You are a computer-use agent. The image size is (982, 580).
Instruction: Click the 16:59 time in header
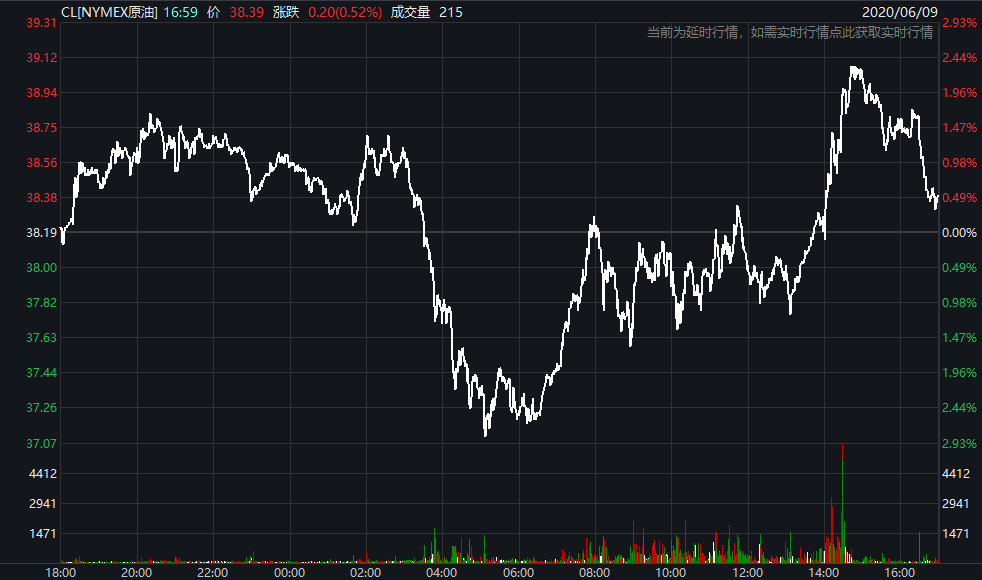(180, 12)
